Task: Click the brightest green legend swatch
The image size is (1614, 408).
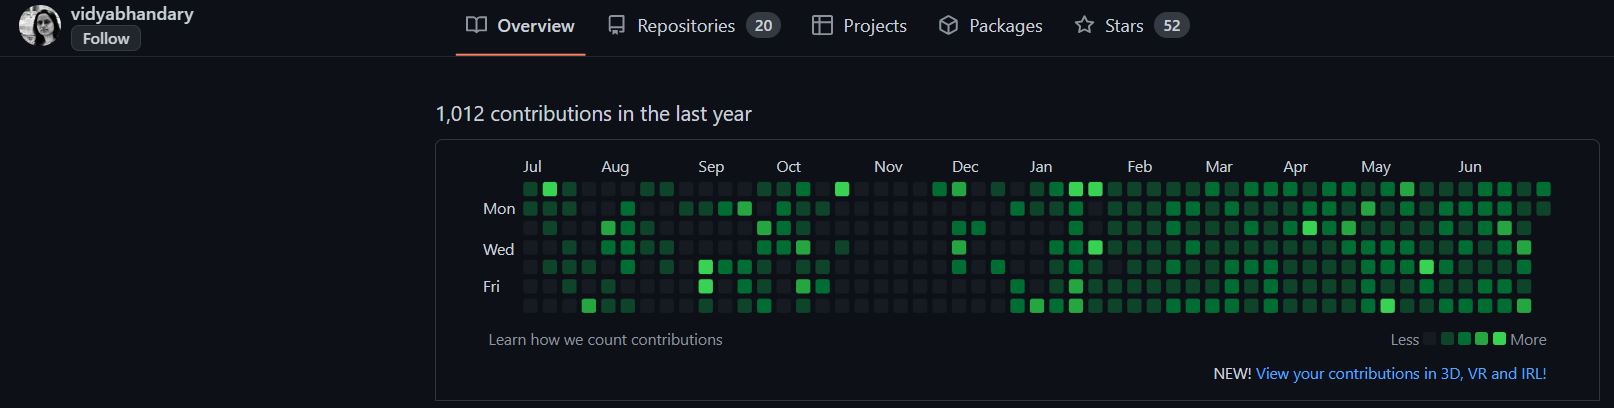Action: [1499, 339]
